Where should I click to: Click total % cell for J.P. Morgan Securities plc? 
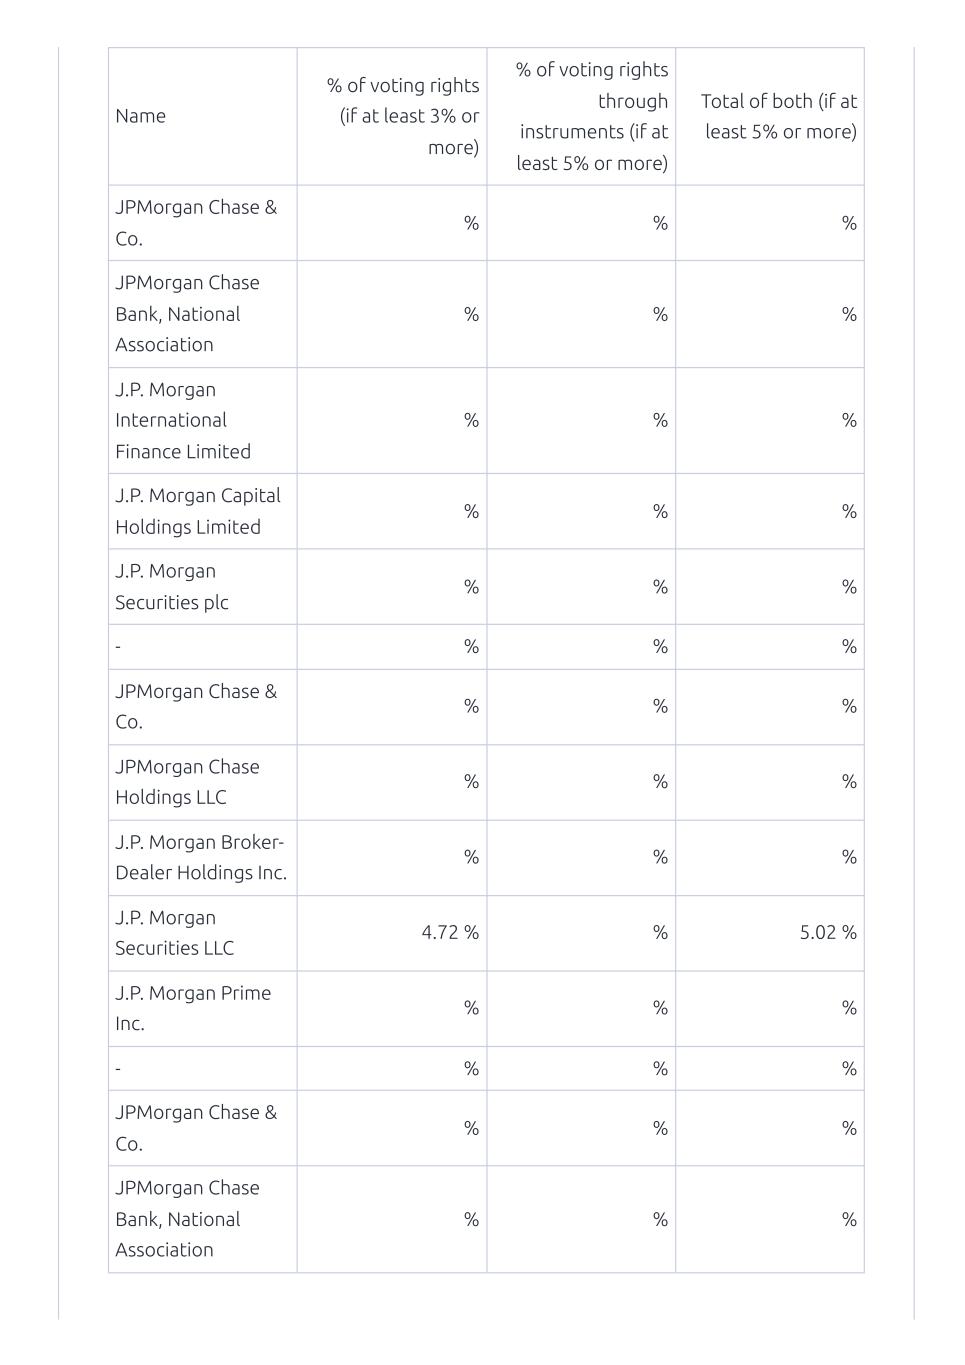[849, 587]
